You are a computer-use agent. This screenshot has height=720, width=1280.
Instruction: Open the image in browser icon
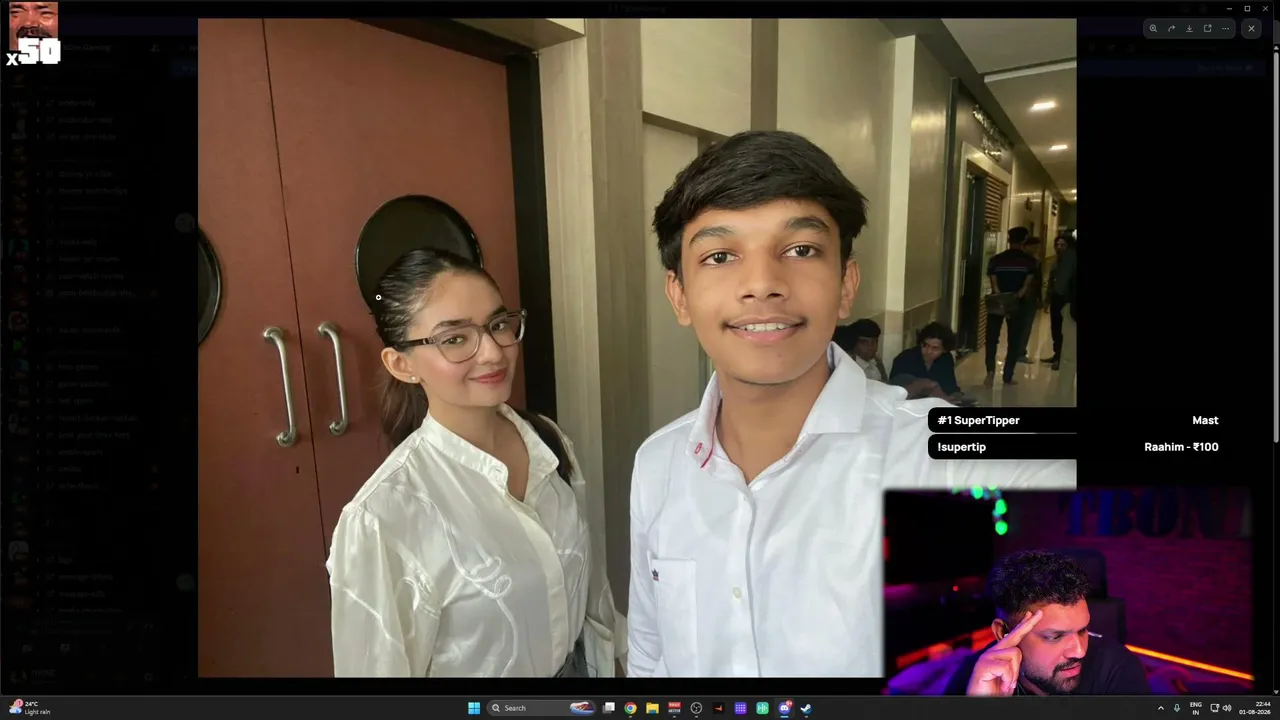point(1207,29)
